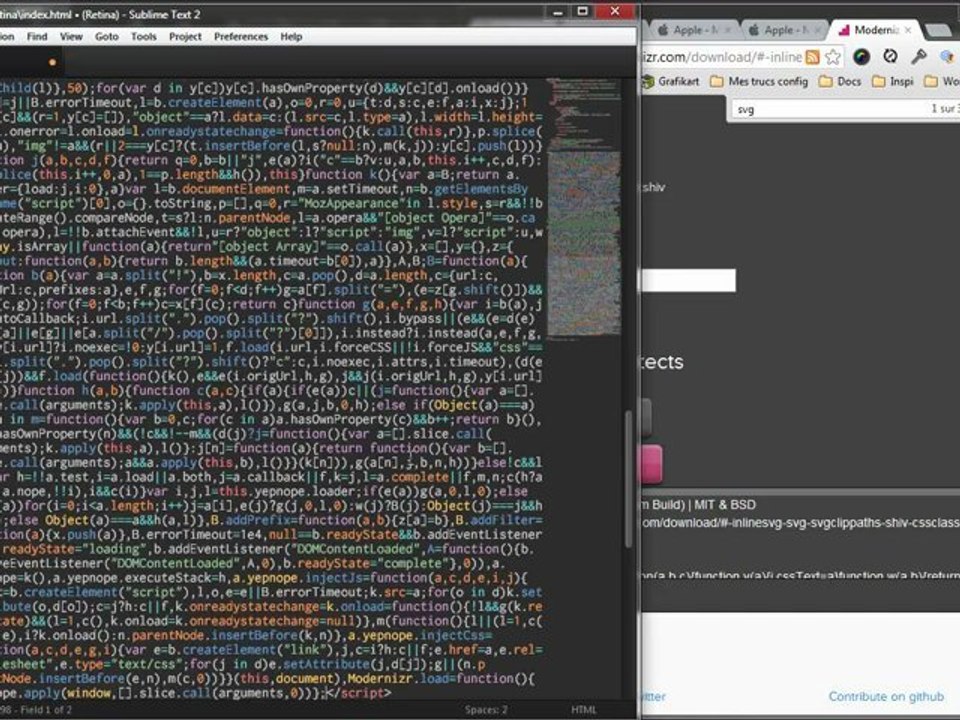Open the Help menu in Sublime Text
Viewport: 960px width, 720px height.
click(291, 37)
